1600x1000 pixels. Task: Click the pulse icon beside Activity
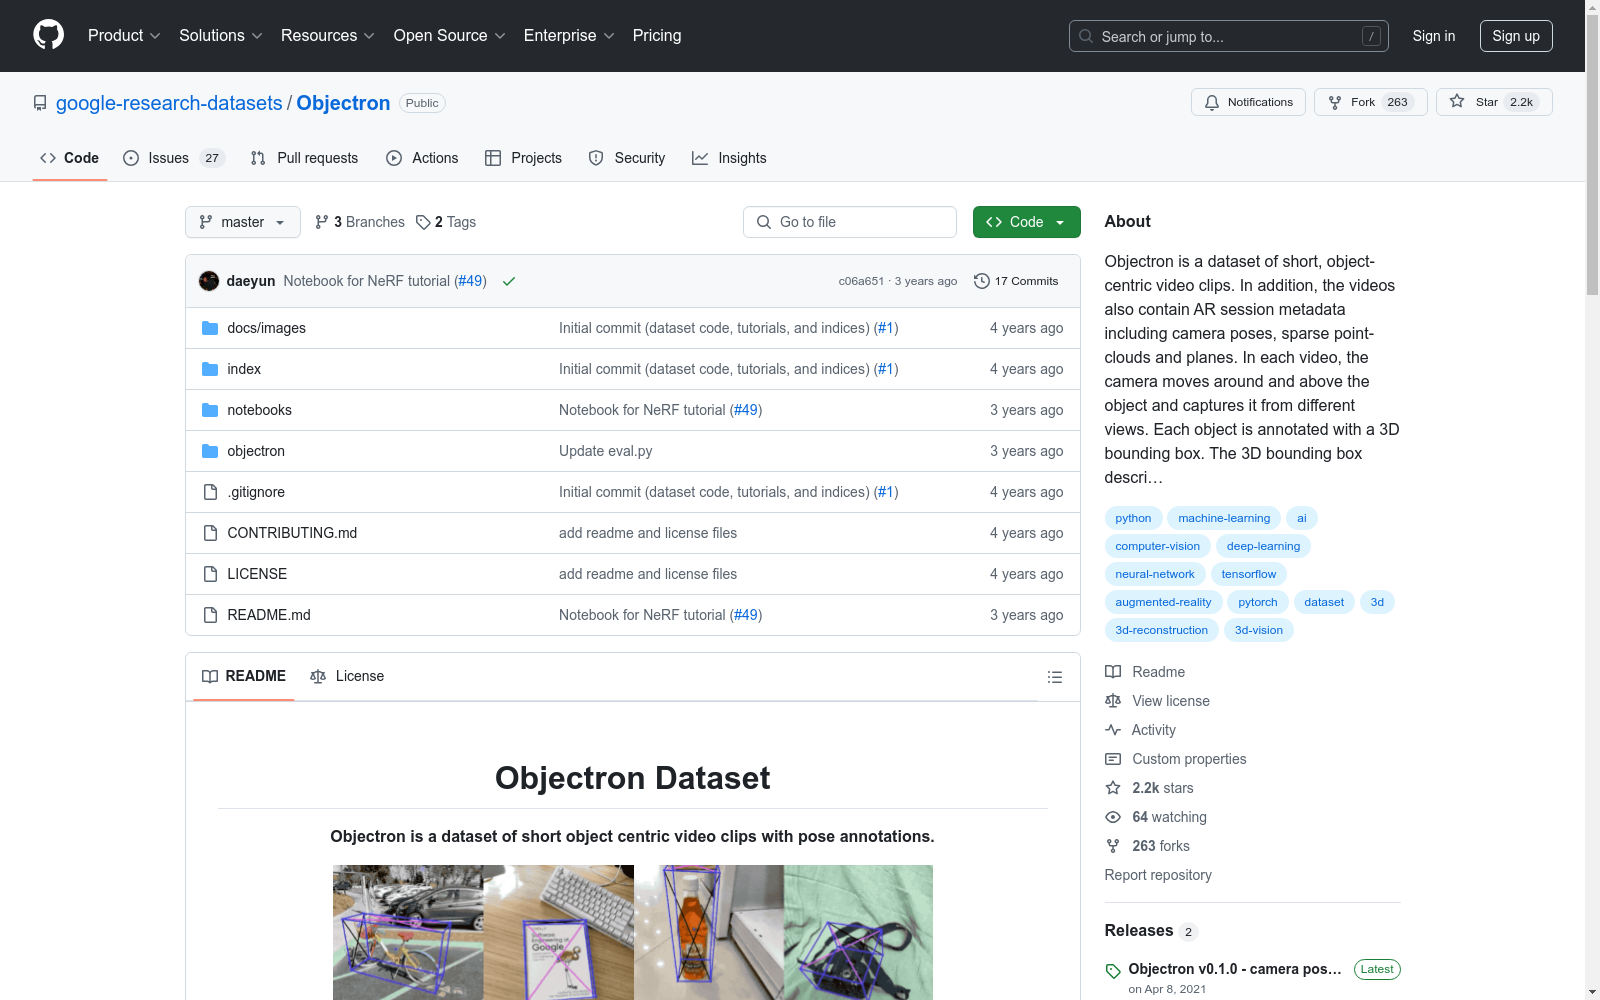[x=1113, y=730]
